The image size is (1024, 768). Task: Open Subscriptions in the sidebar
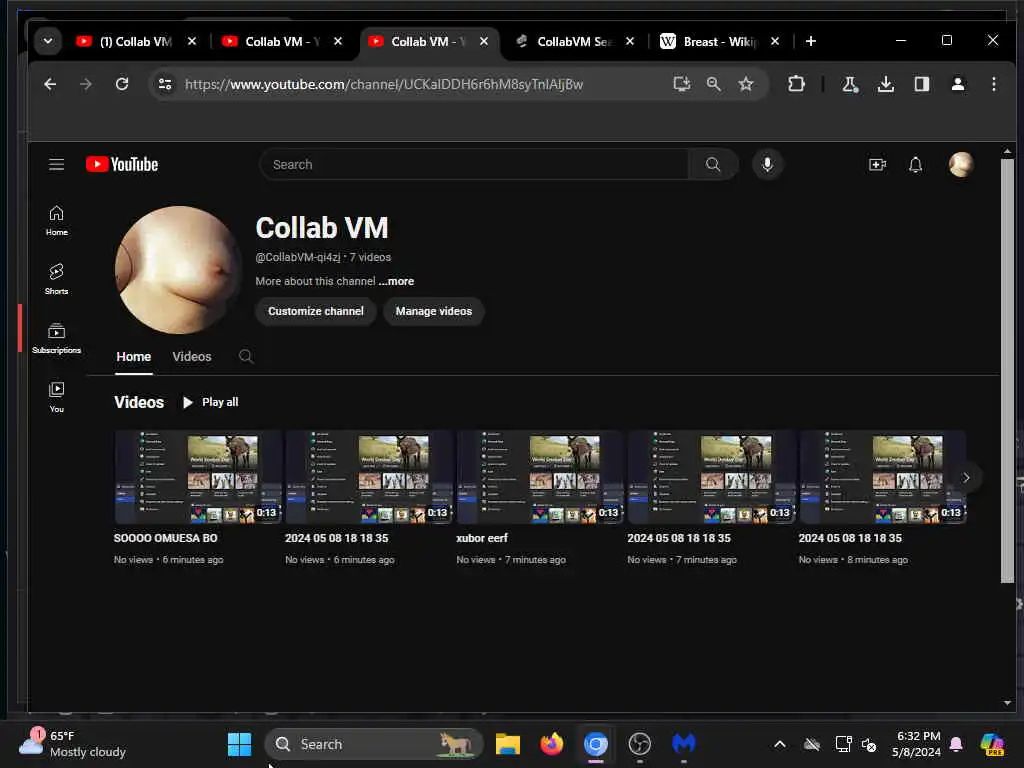pos(57,338)
